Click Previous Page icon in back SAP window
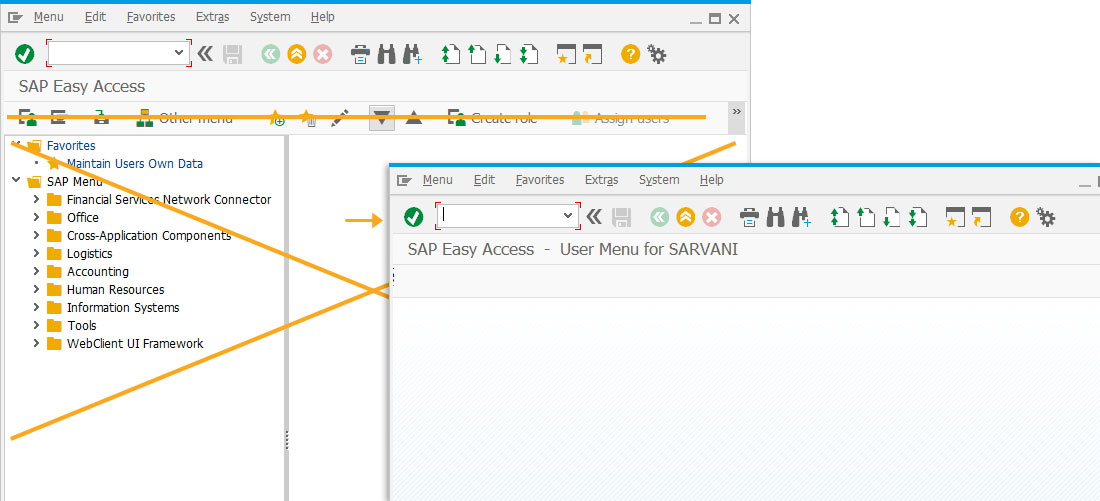The height and width of the screenshot is (501, 1100). (476, 54)
